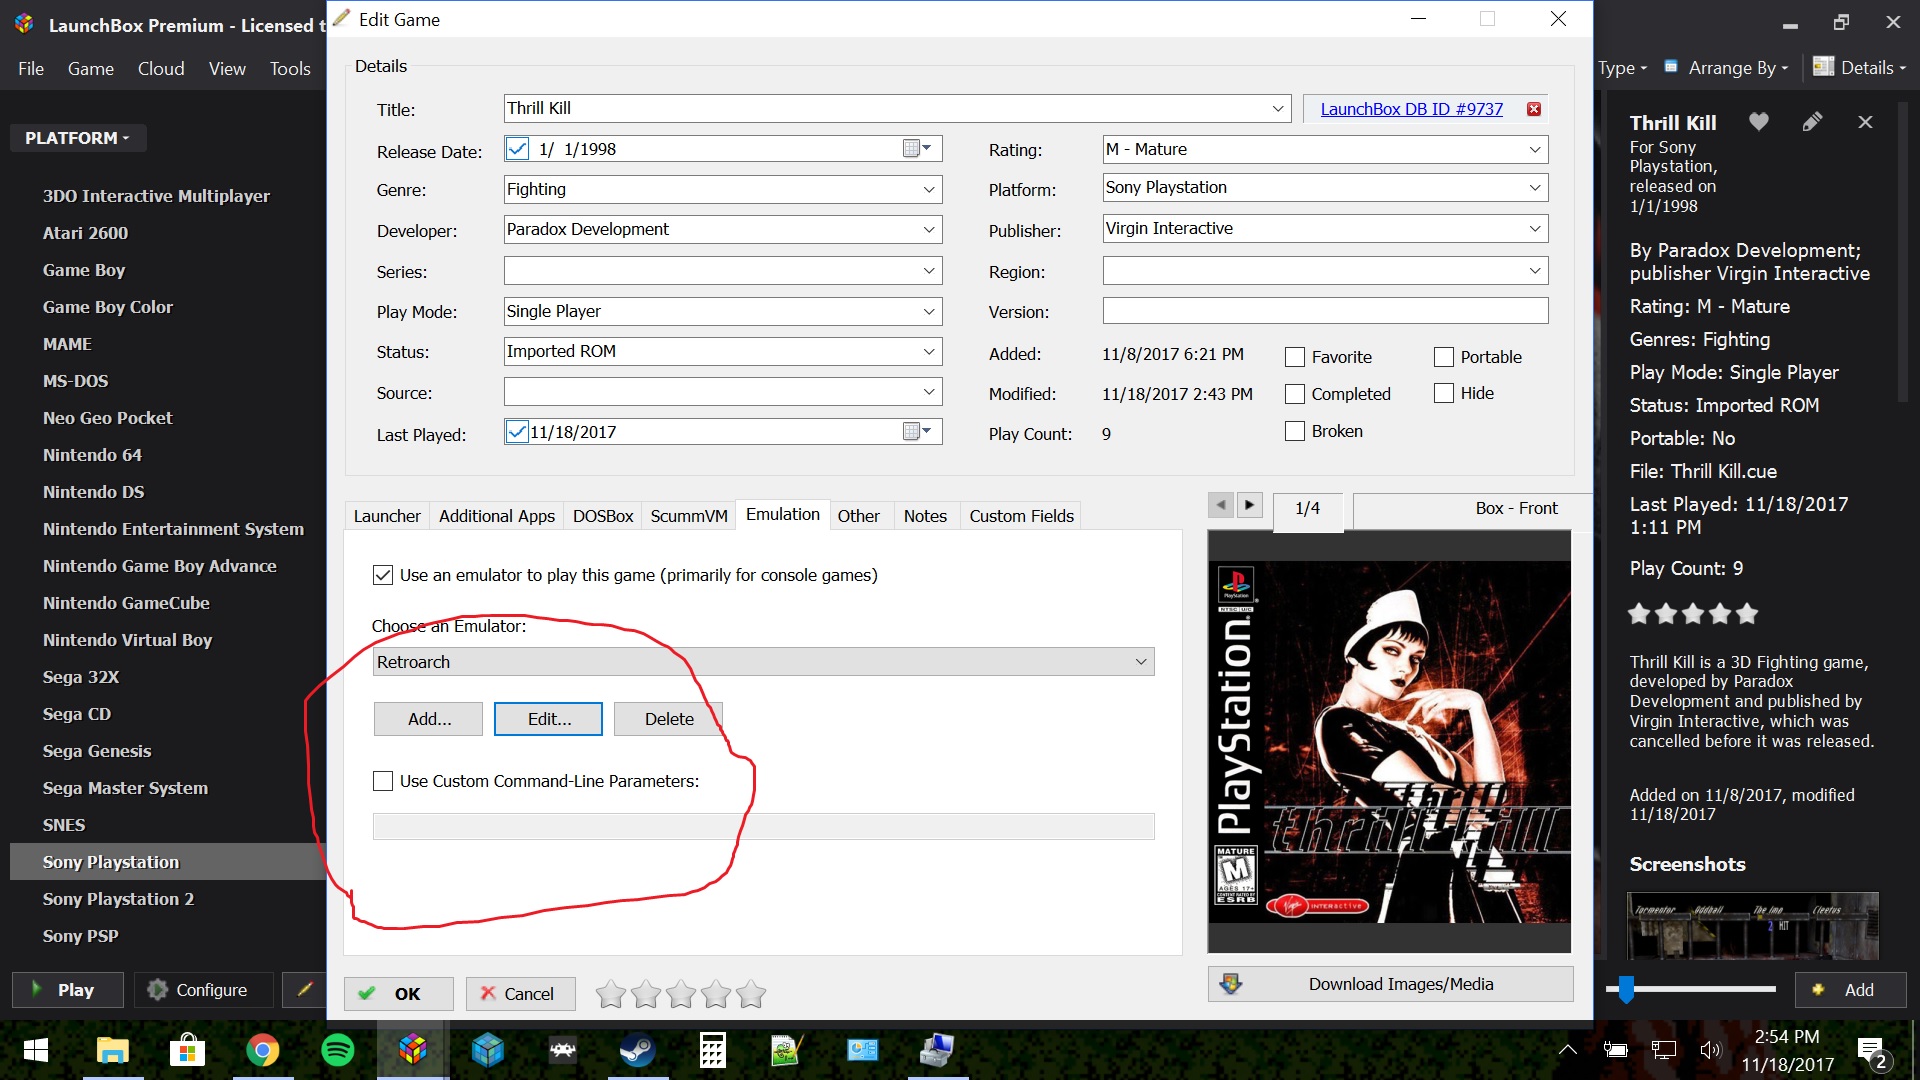
Task: Open the Release Date calendar picker
Action: pos(917,148)
